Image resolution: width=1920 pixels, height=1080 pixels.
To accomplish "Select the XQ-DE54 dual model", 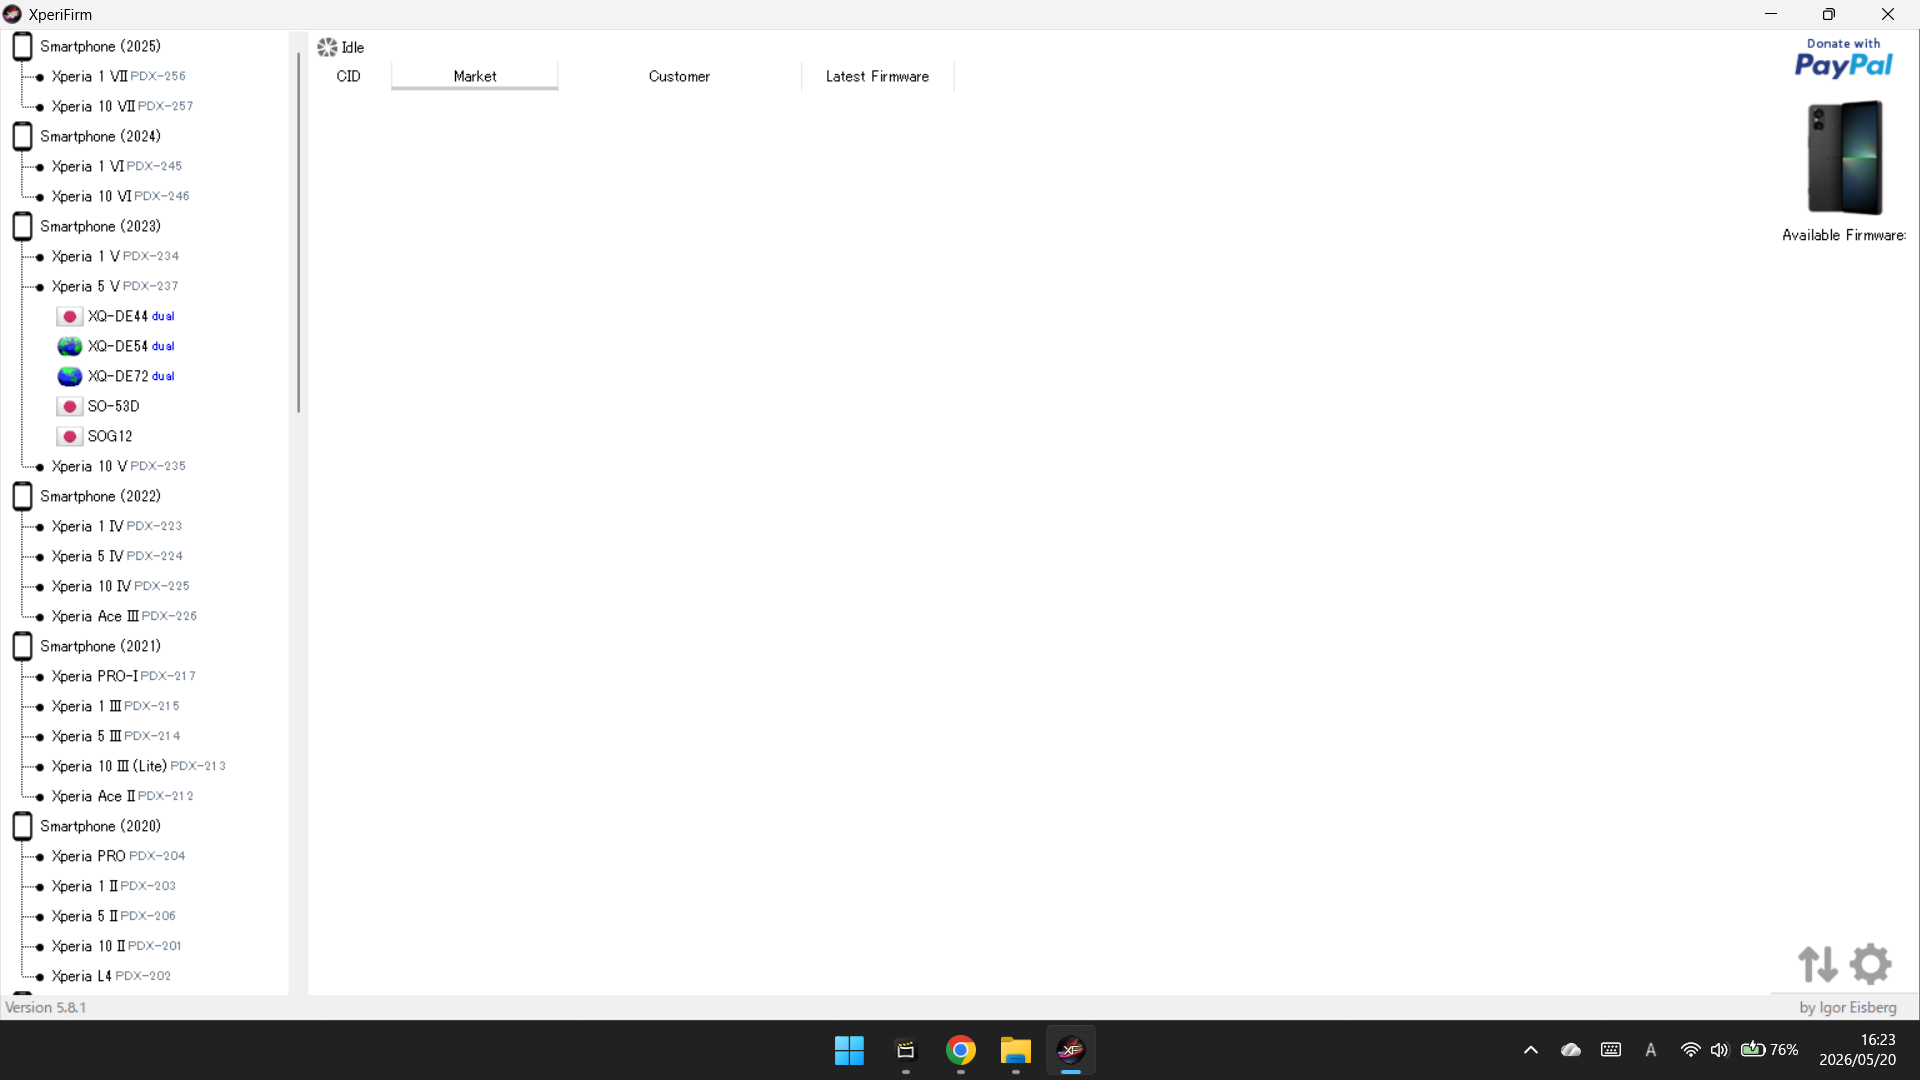I will click(x=130, y=346).
